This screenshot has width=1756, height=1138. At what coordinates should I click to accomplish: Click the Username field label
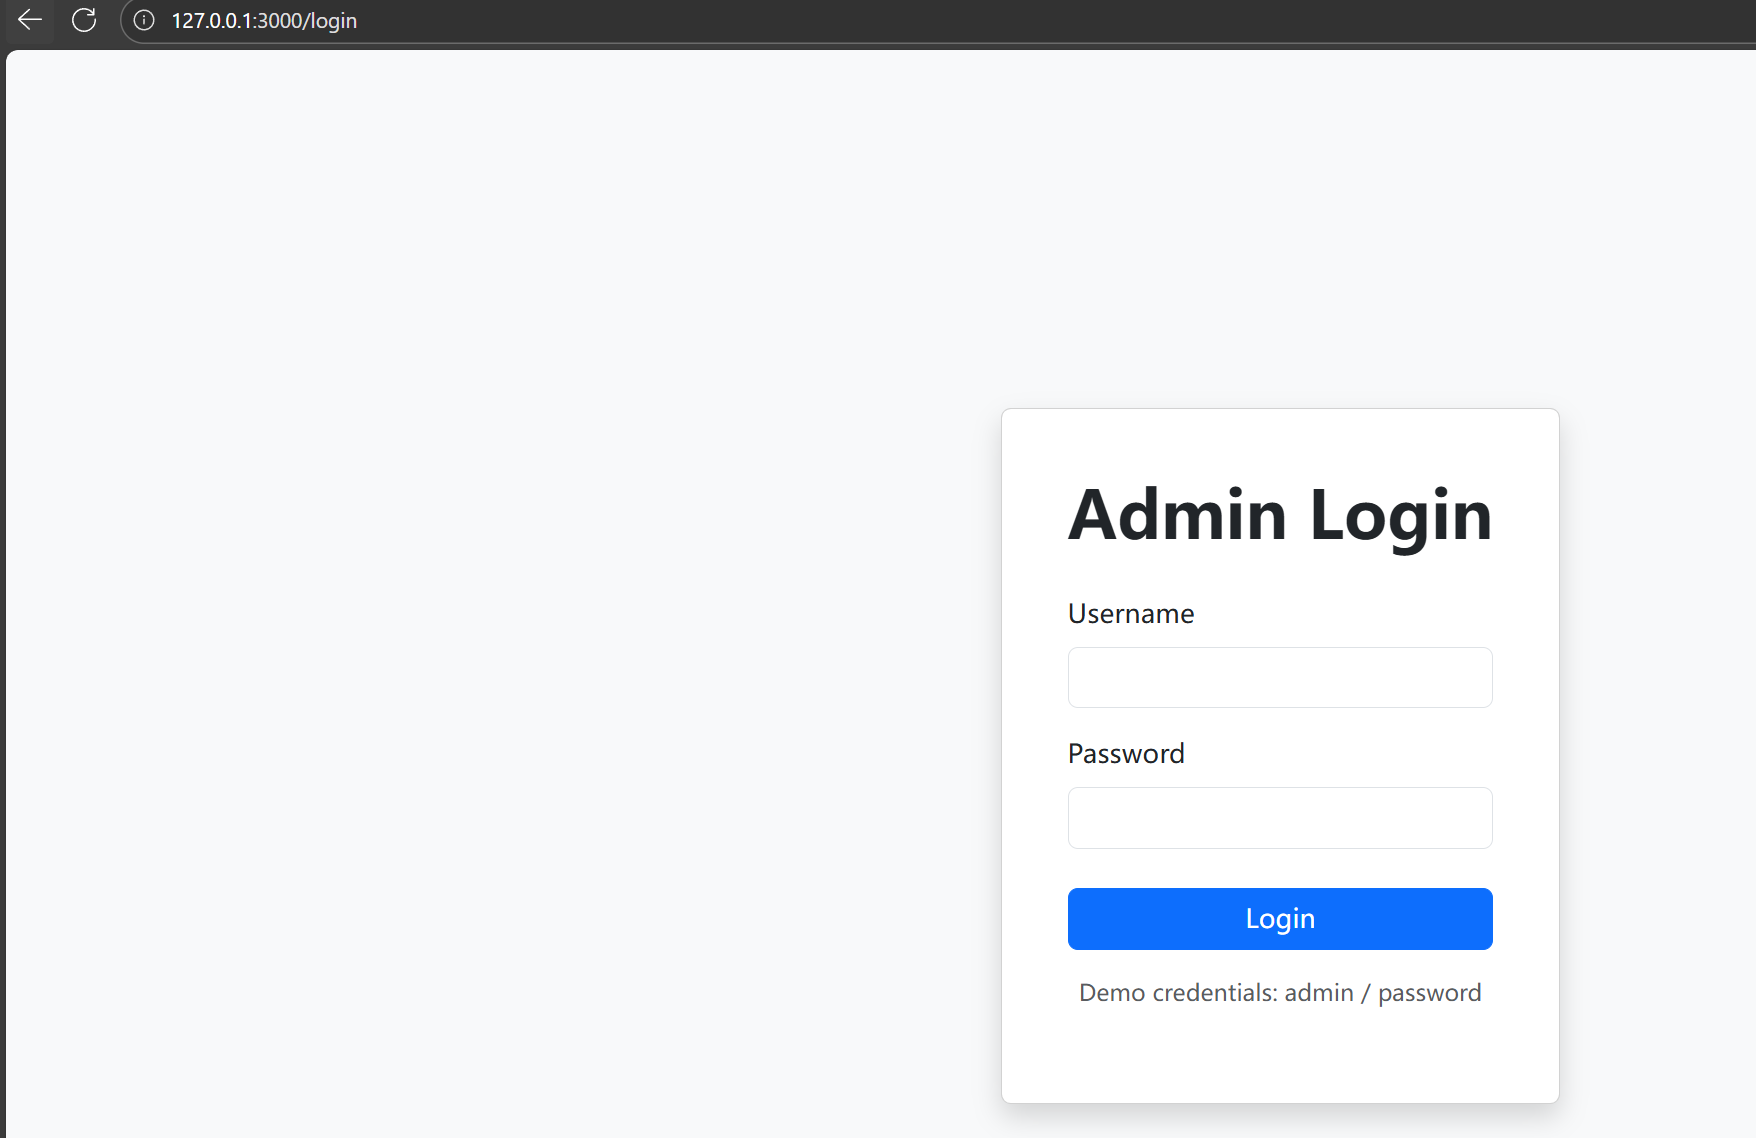(x=1130, y=613)
